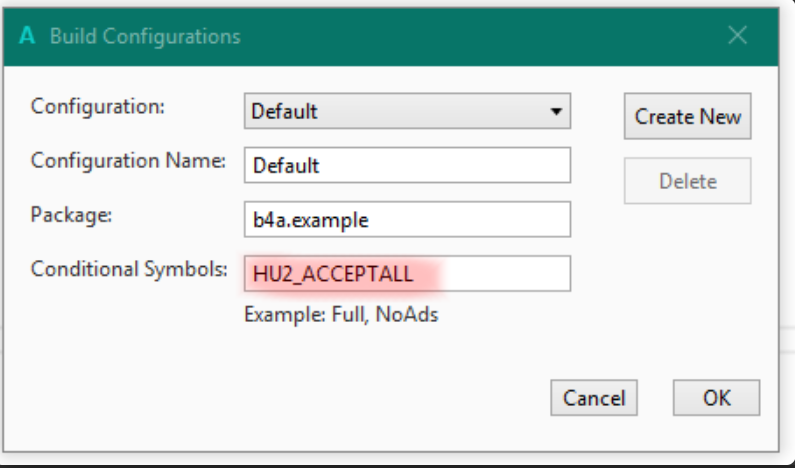Open the Configuration combo box showing Default

coord(395,112)
